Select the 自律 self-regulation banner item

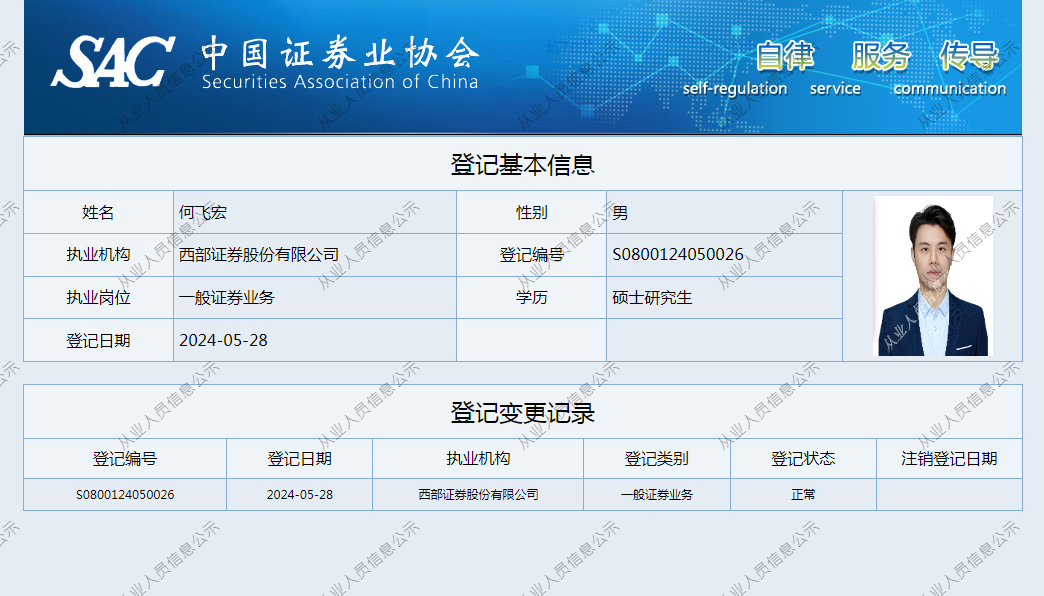(784, 57)
